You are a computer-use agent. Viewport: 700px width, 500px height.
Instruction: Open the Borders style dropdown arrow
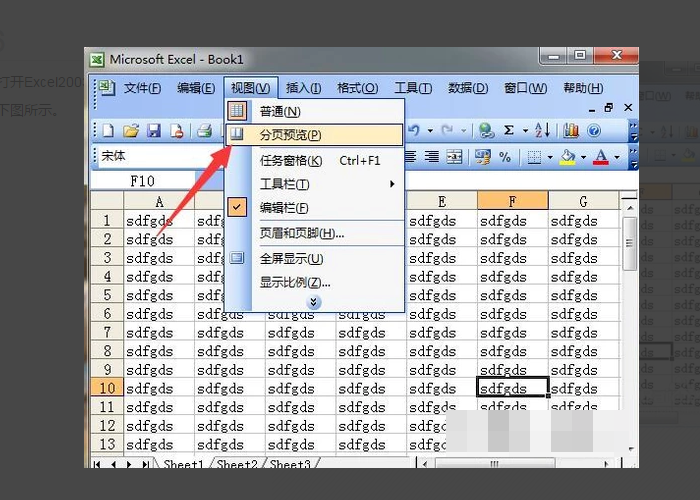pyautogui.click(x=550, y=157)
